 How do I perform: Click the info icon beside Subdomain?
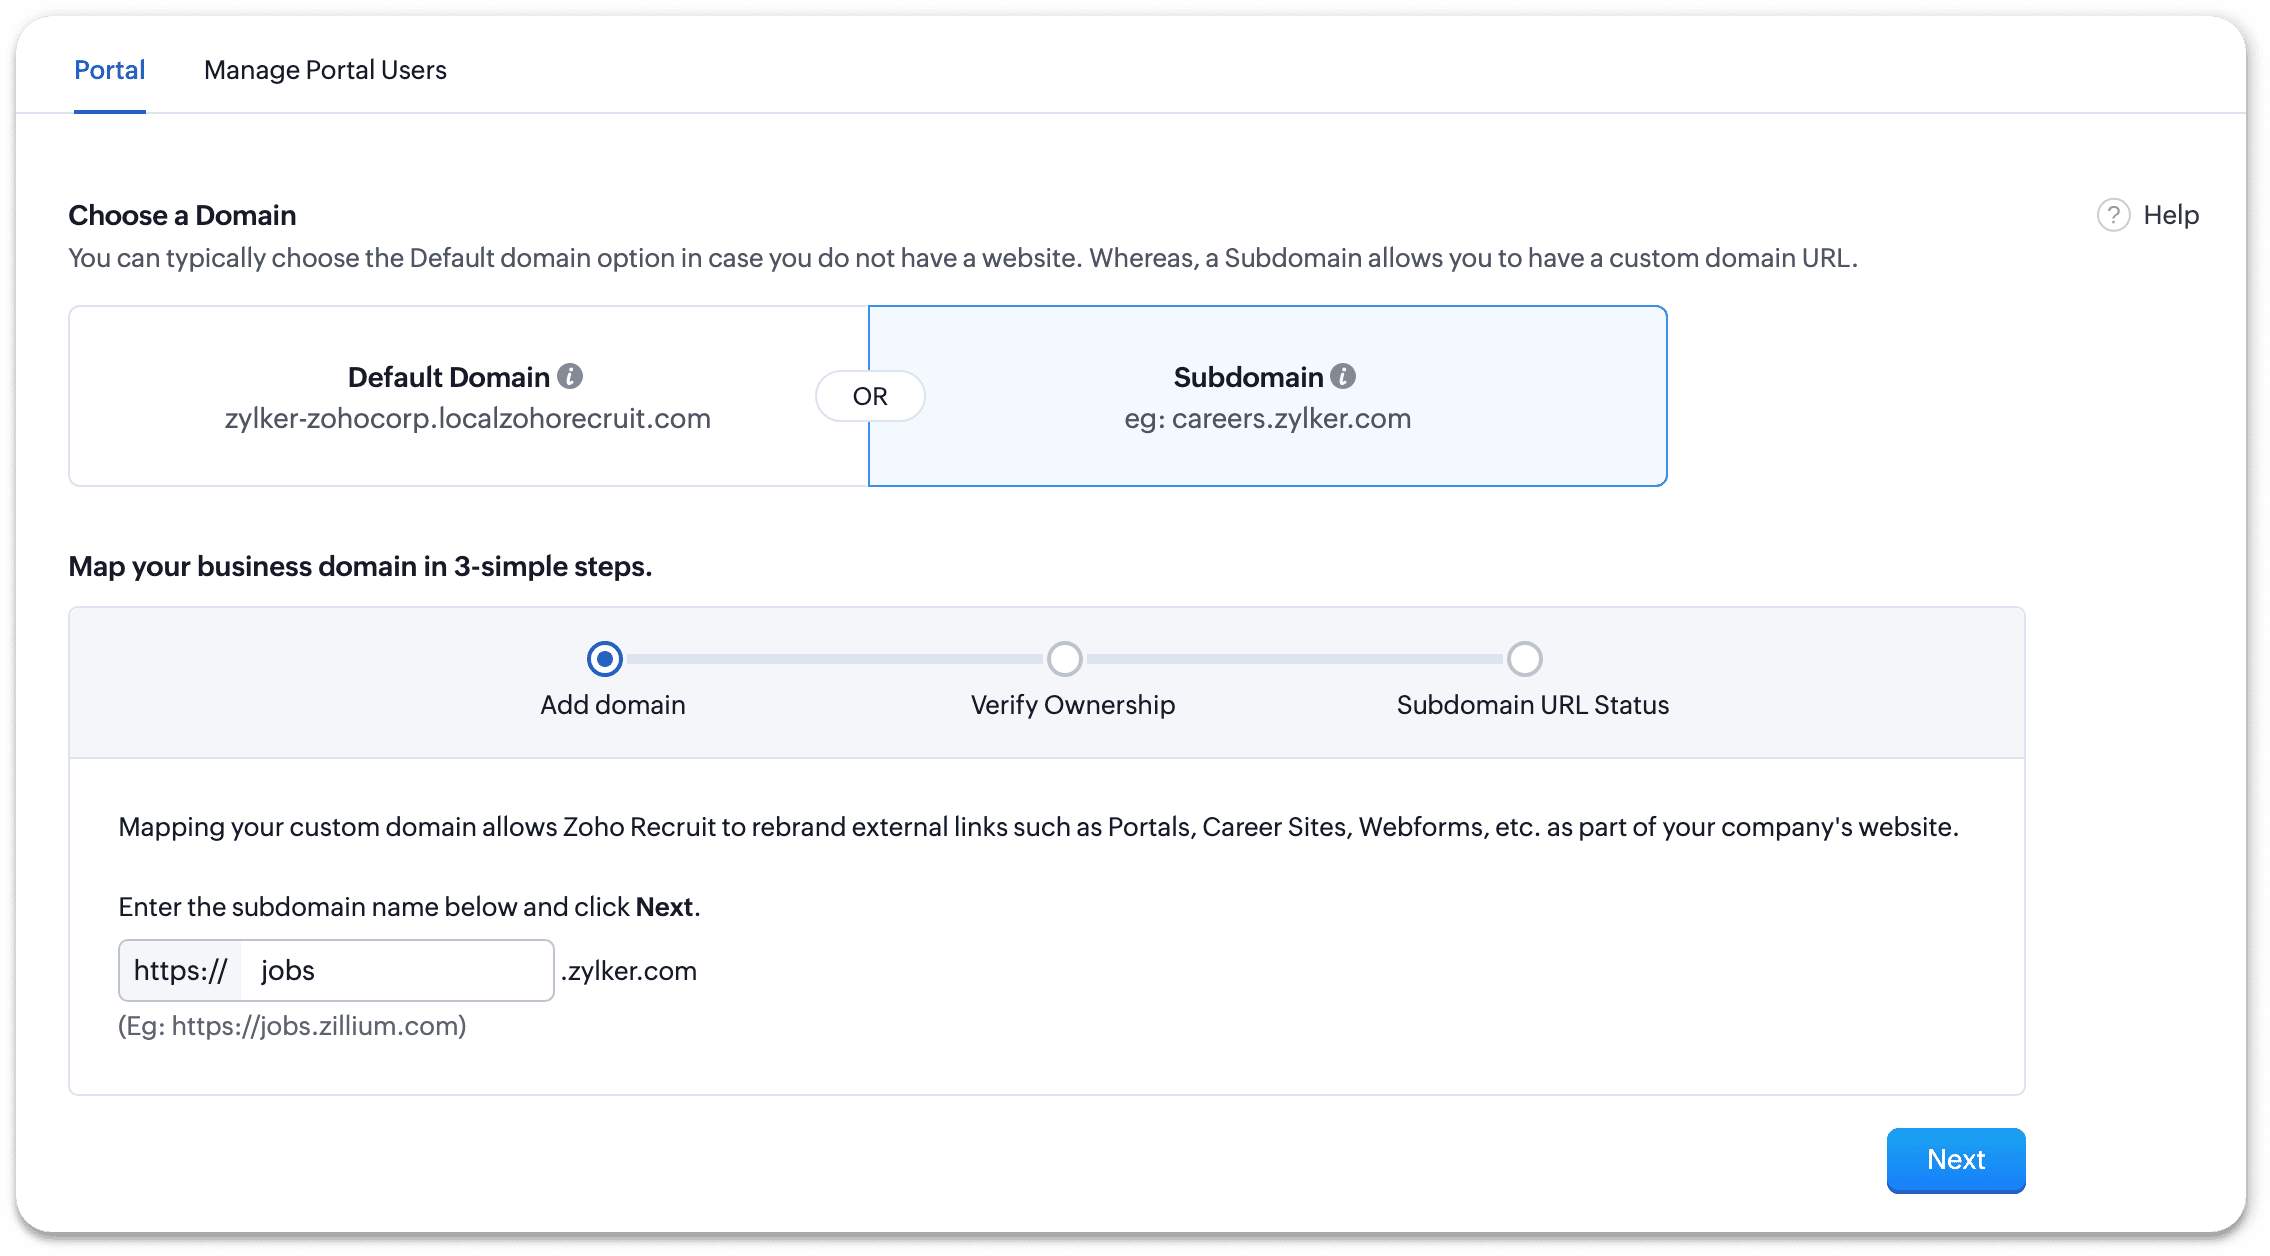pyautogui.click(x=1343, y=376)
